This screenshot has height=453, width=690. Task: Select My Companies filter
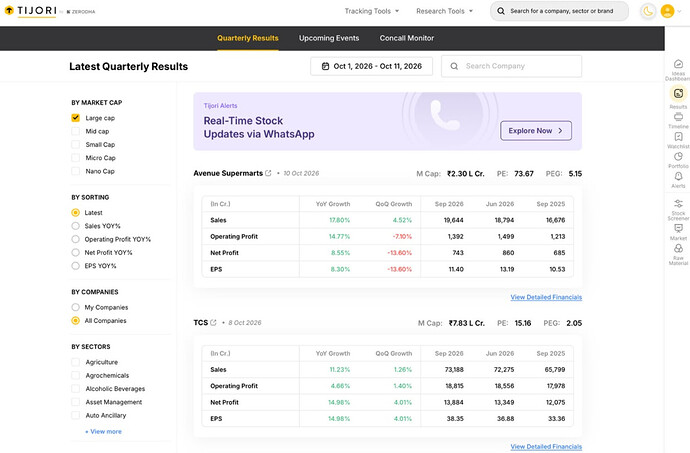[76, 307]
